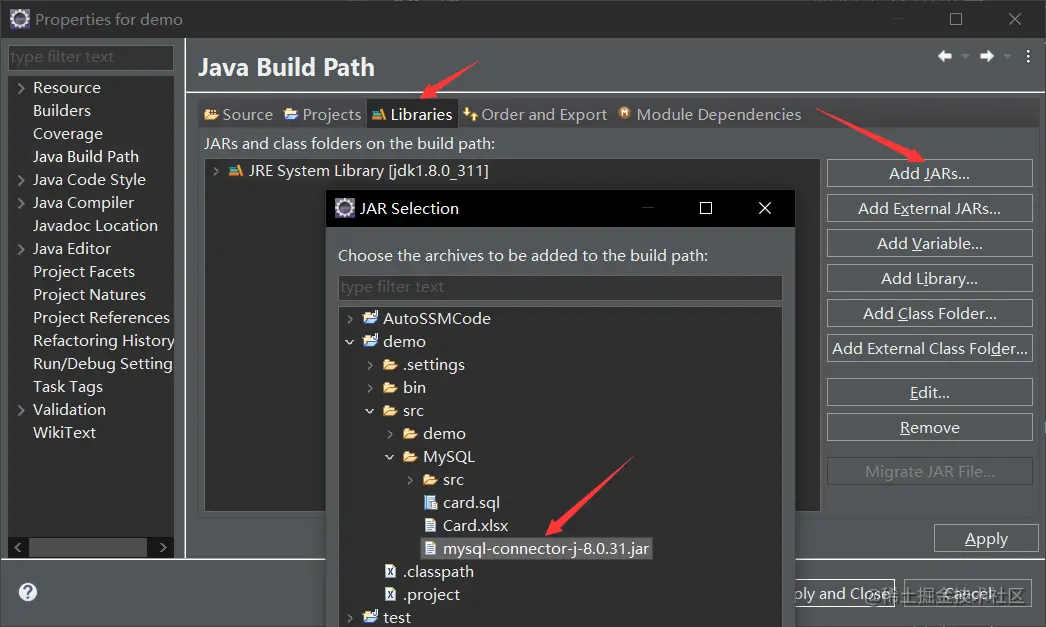Click the card.sql file icon
Image resolution: width=1046 pixels, height=627 pixels.
pyautogui.click(x=431, y=502)
